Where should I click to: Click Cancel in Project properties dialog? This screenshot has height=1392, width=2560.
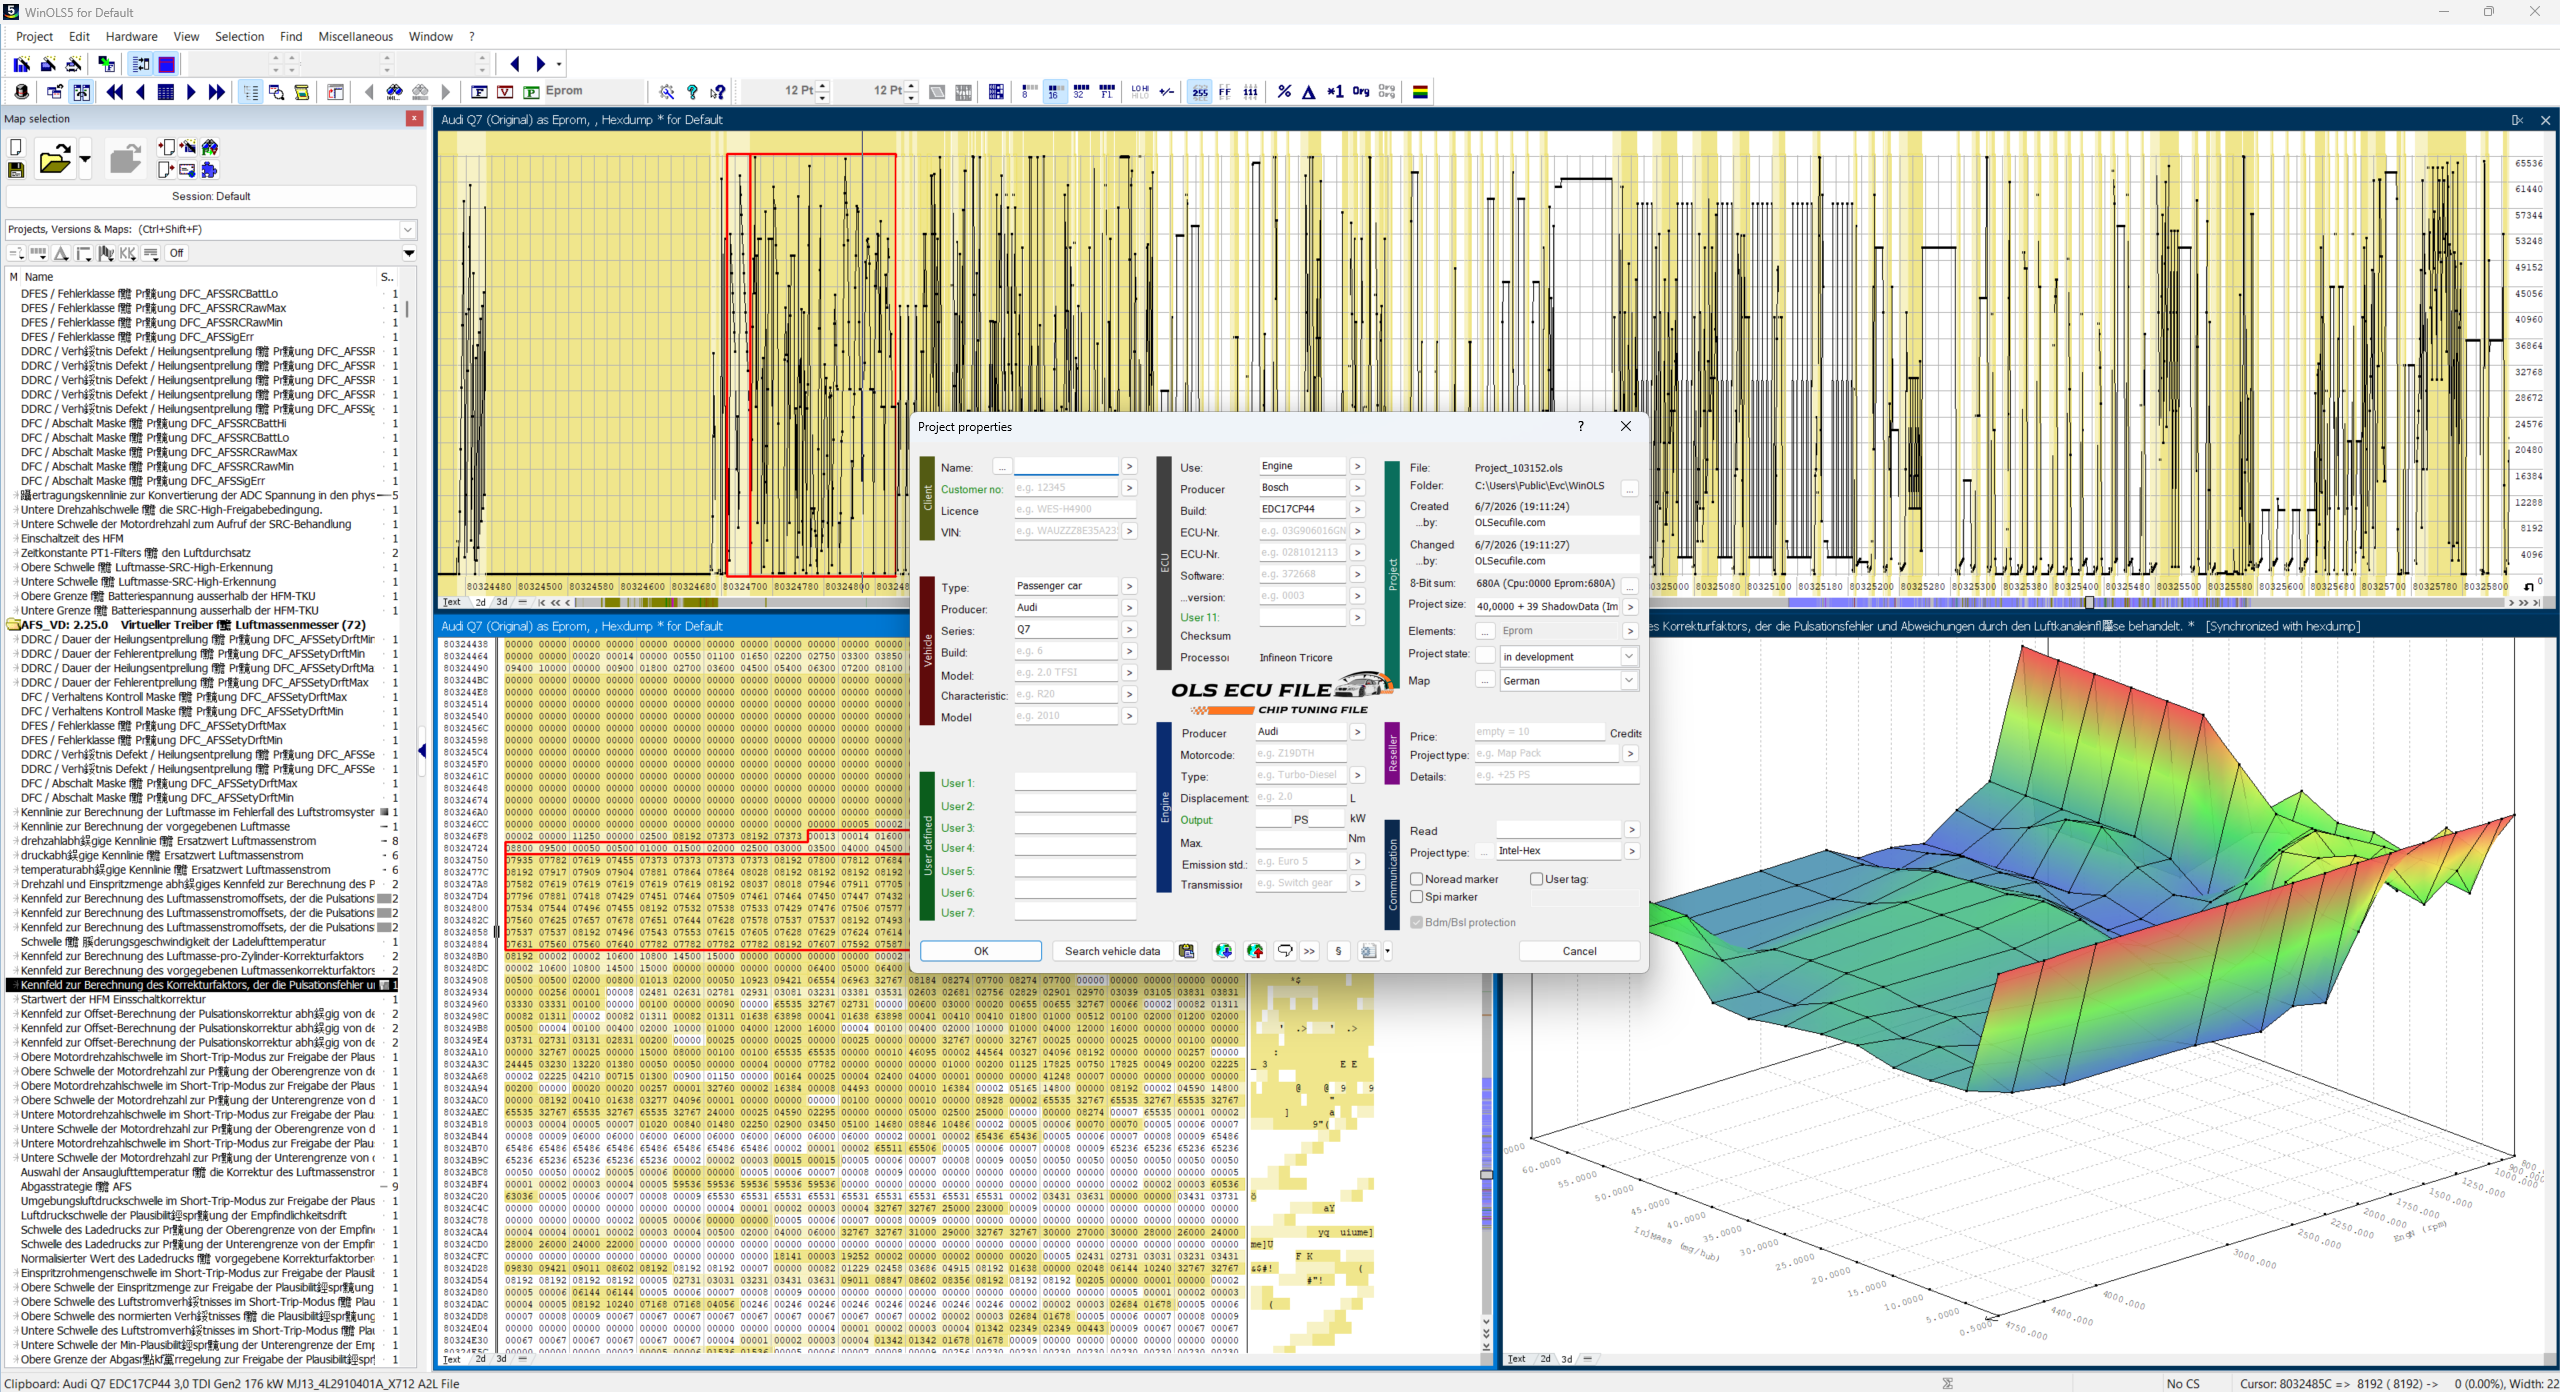click(x=1579, y=951)
